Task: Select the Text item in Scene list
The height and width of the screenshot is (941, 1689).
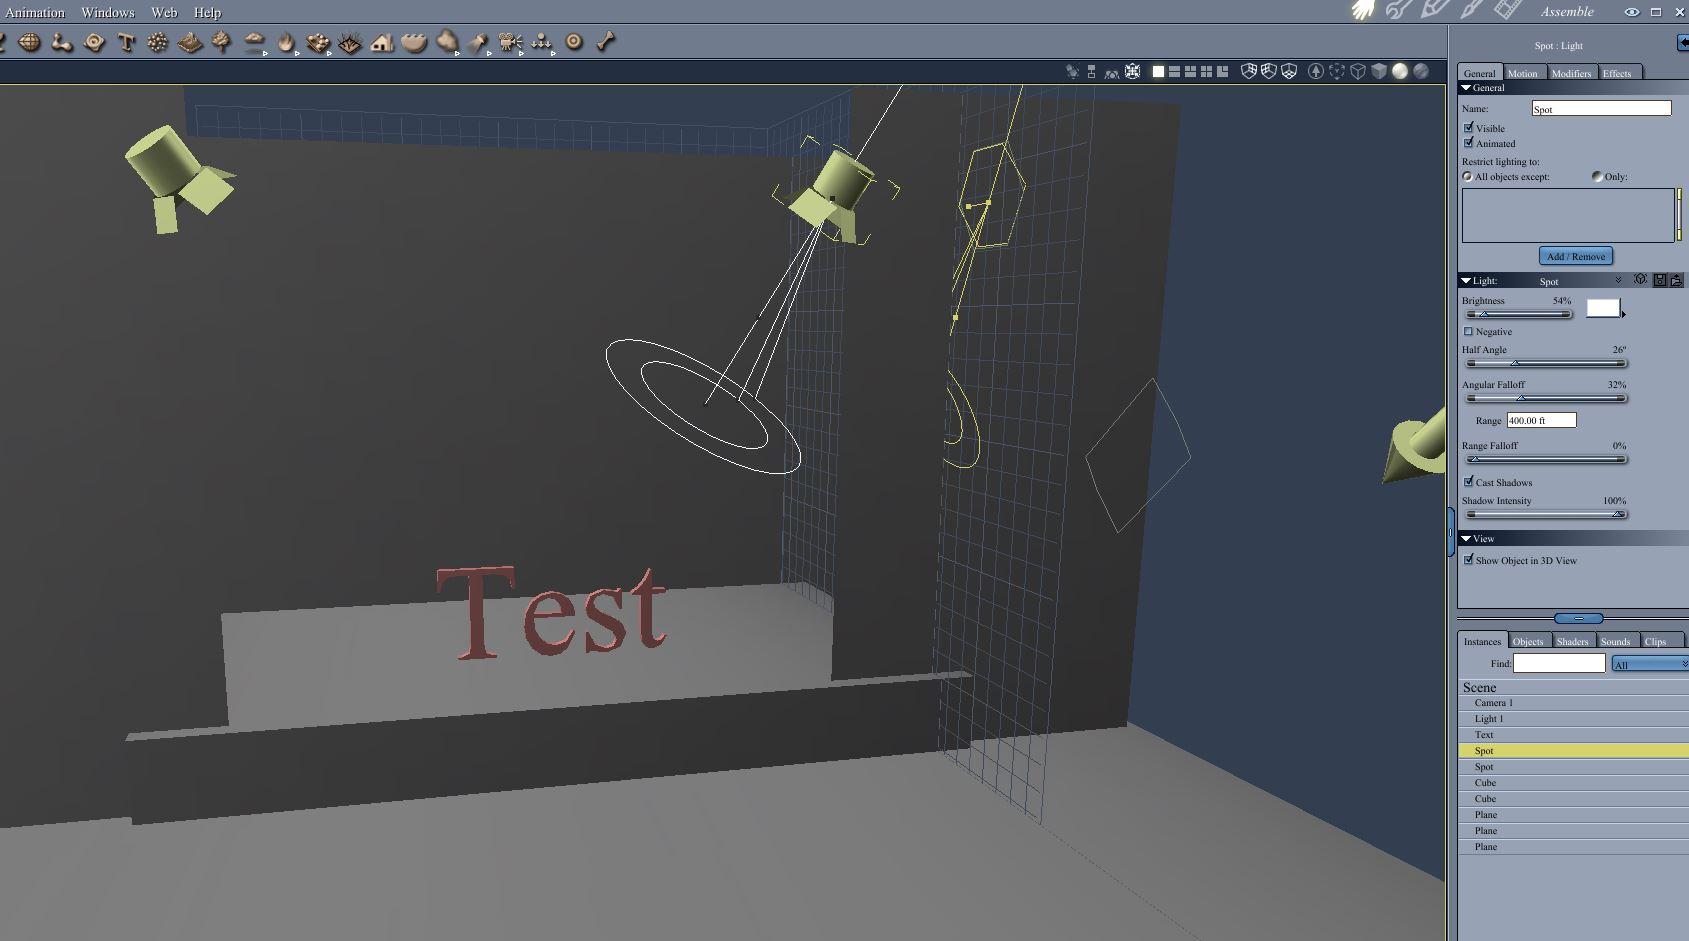Action: [1573, 735]
